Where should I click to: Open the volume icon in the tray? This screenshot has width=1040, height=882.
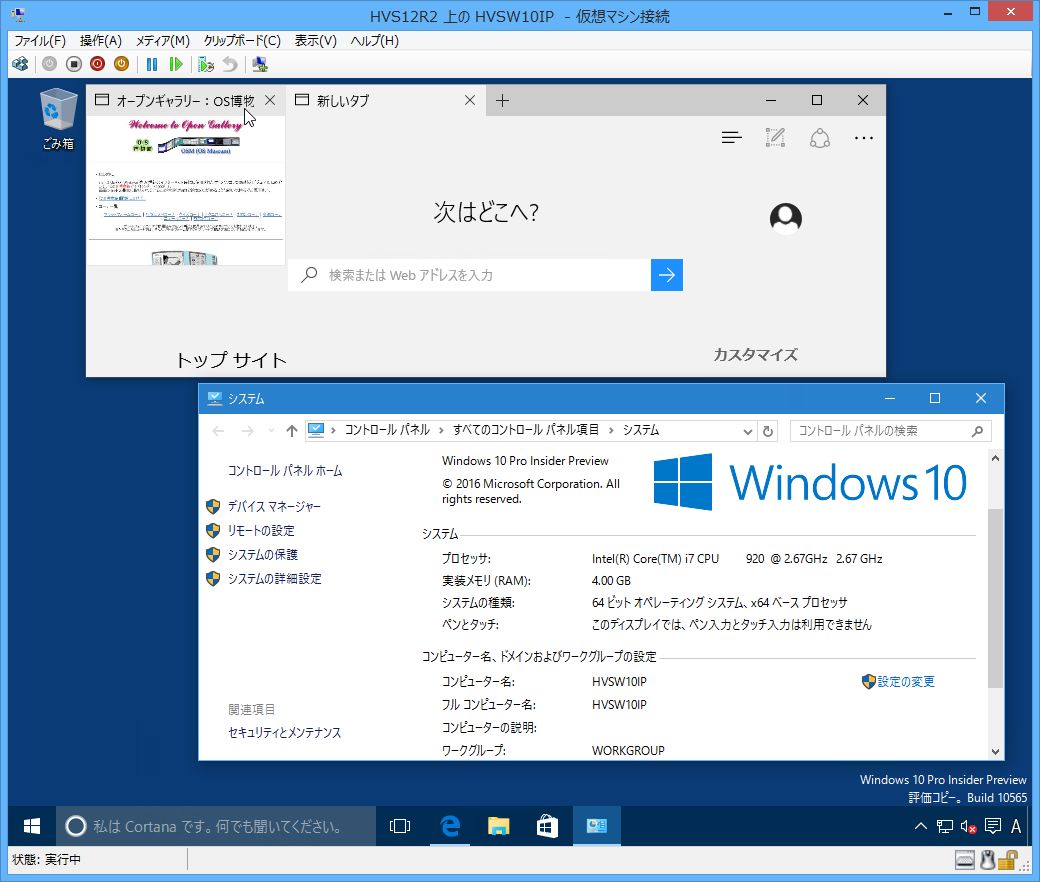(x=968, y=826)
